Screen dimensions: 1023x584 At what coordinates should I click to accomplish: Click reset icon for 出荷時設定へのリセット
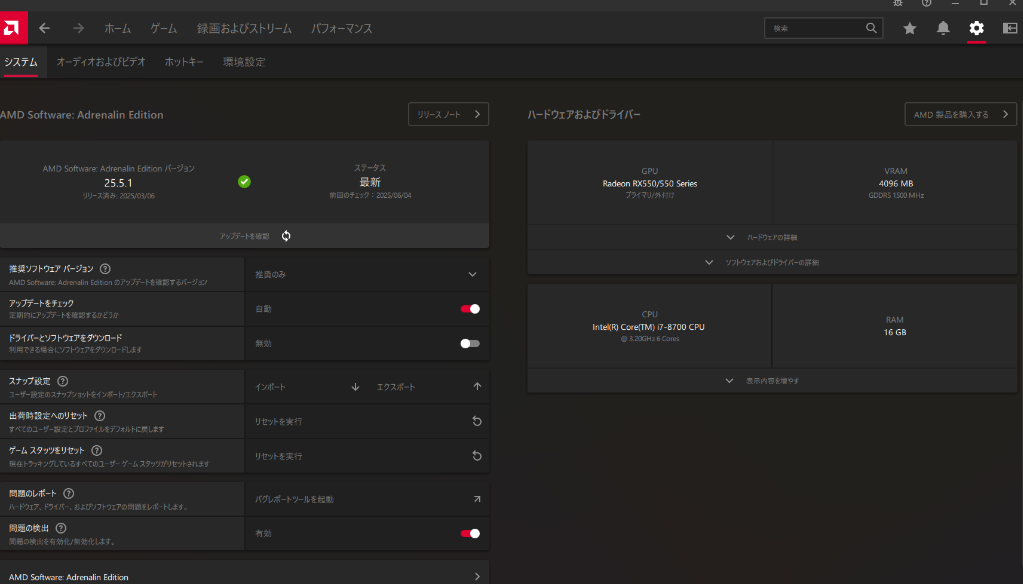tap(477, 421)
